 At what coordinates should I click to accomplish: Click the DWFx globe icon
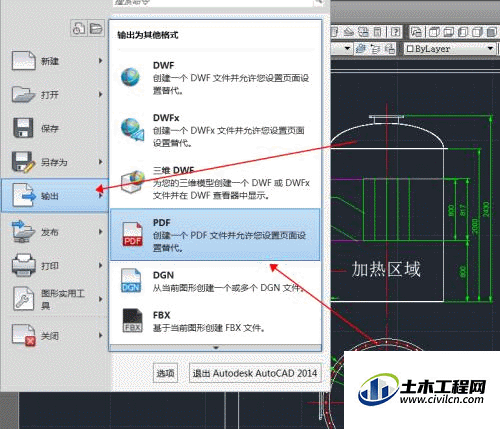(x=132, y=129)
